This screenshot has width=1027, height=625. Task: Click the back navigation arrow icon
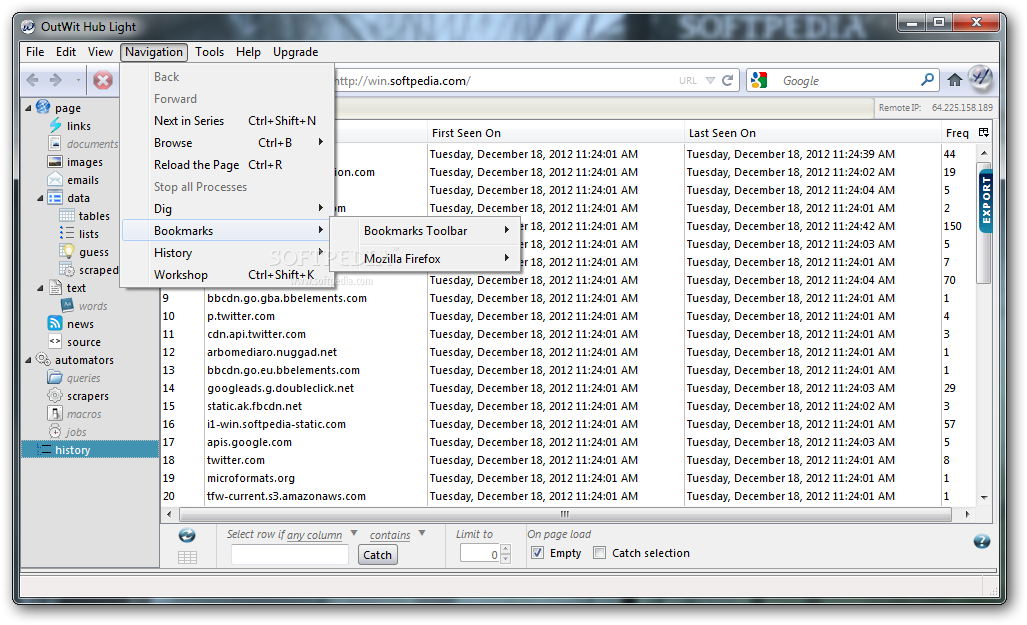[32, 80]
